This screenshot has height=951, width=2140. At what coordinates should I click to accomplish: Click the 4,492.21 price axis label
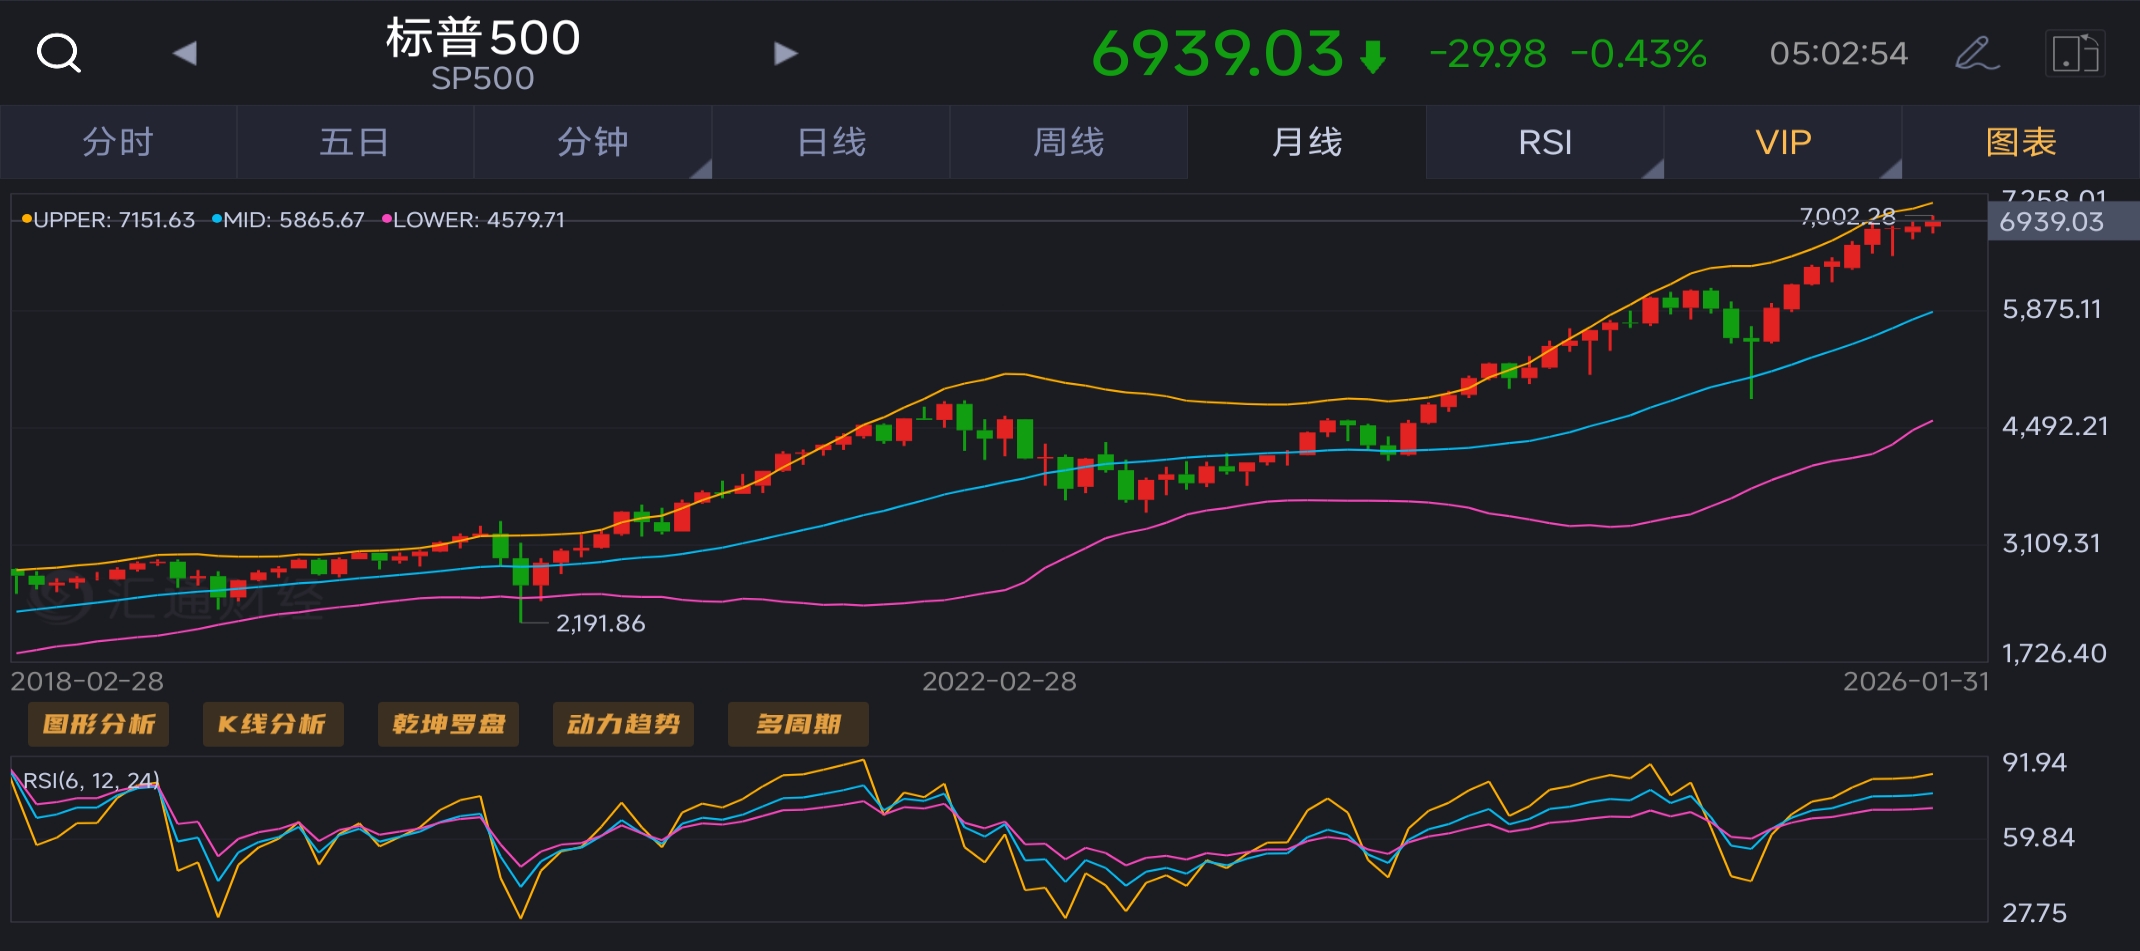[2055, 426]
